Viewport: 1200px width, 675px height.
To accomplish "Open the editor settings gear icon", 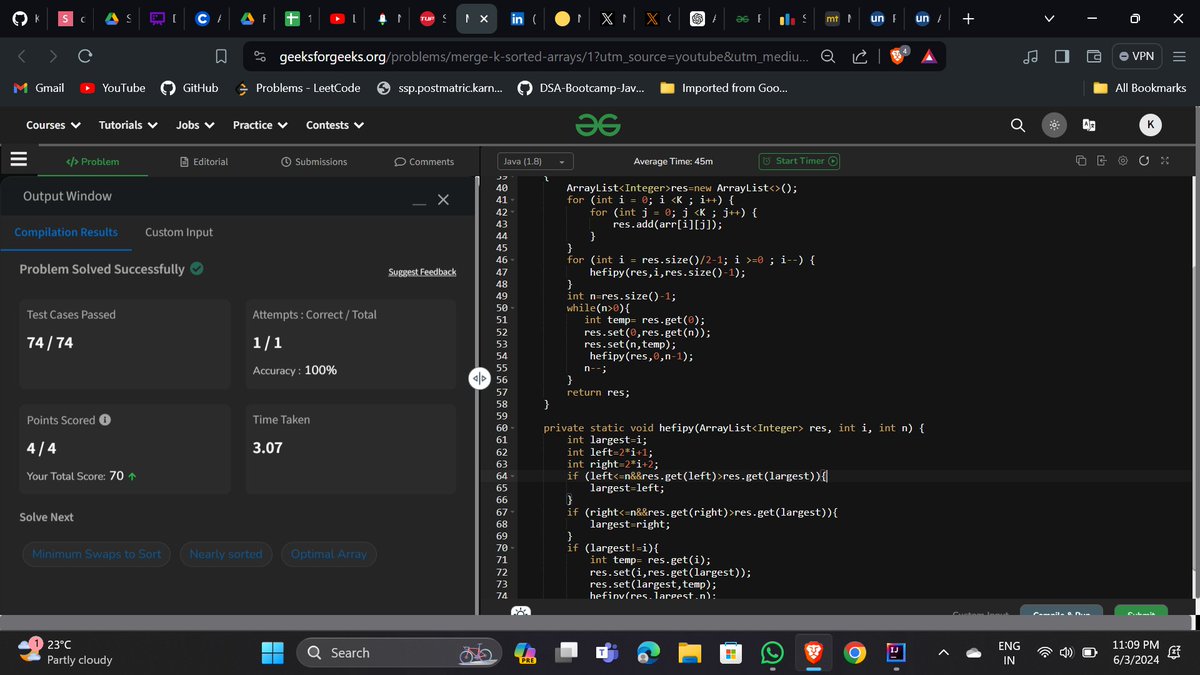I will 1123,161.
